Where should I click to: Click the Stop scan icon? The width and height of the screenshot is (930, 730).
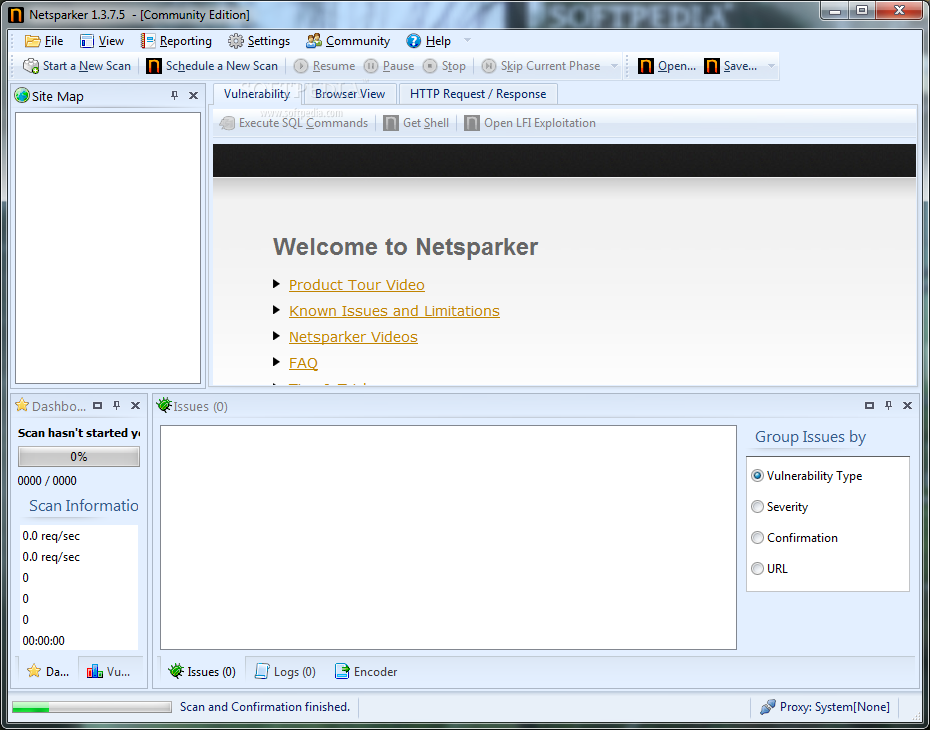(x=430, y=66)
